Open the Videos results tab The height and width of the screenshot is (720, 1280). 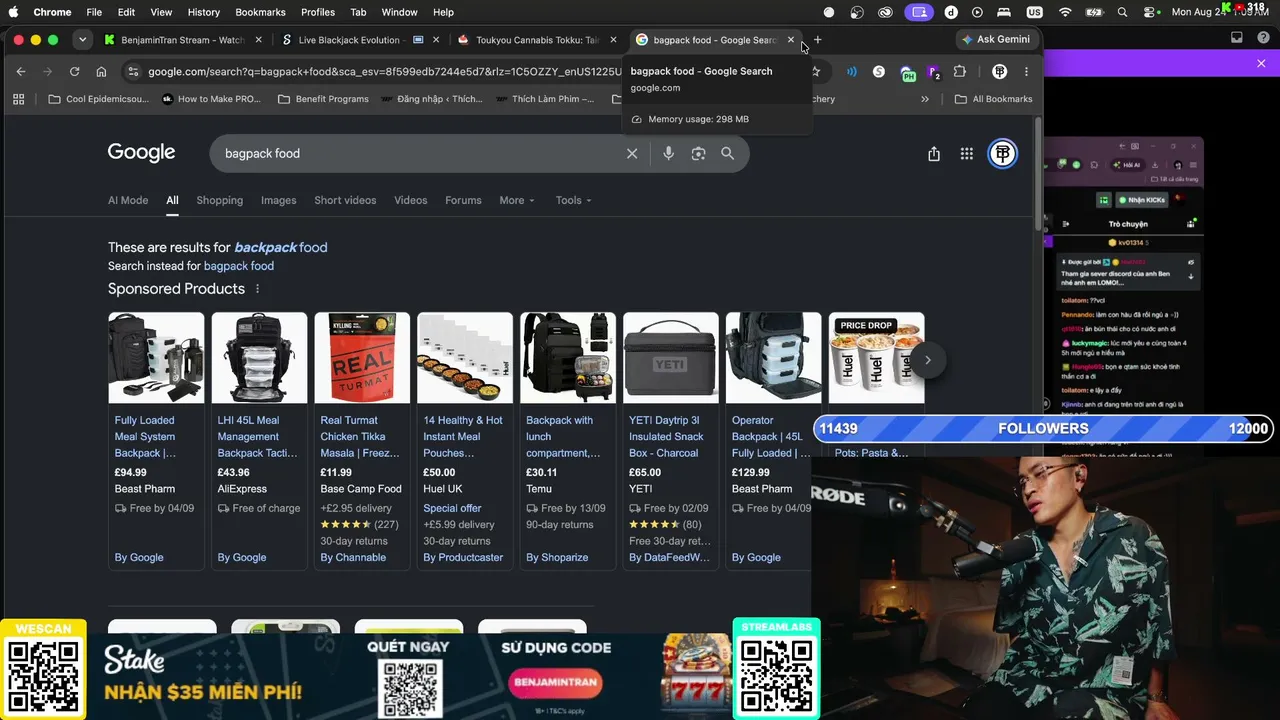coord(411,200)
